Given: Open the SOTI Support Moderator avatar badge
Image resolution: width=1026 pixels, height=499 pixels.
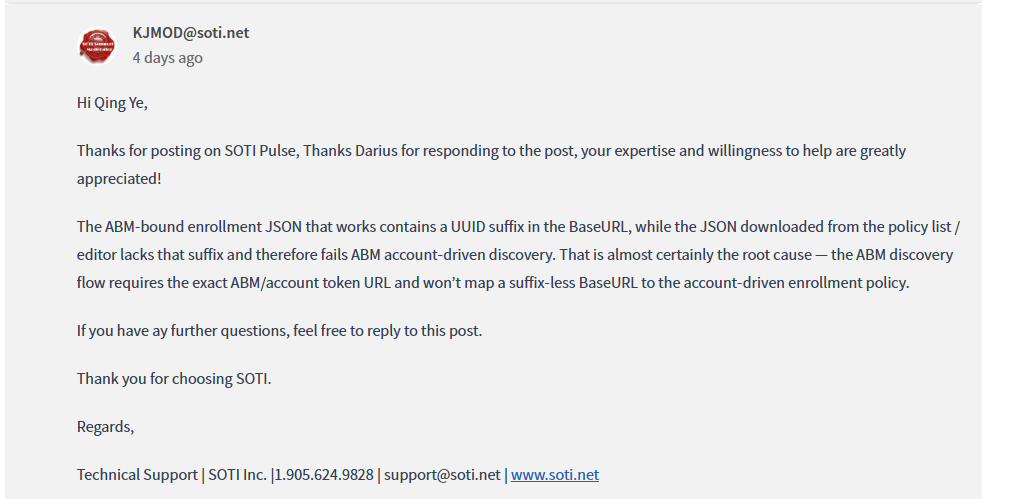Looking at the screenshot, I should click(x=97, y=46).
